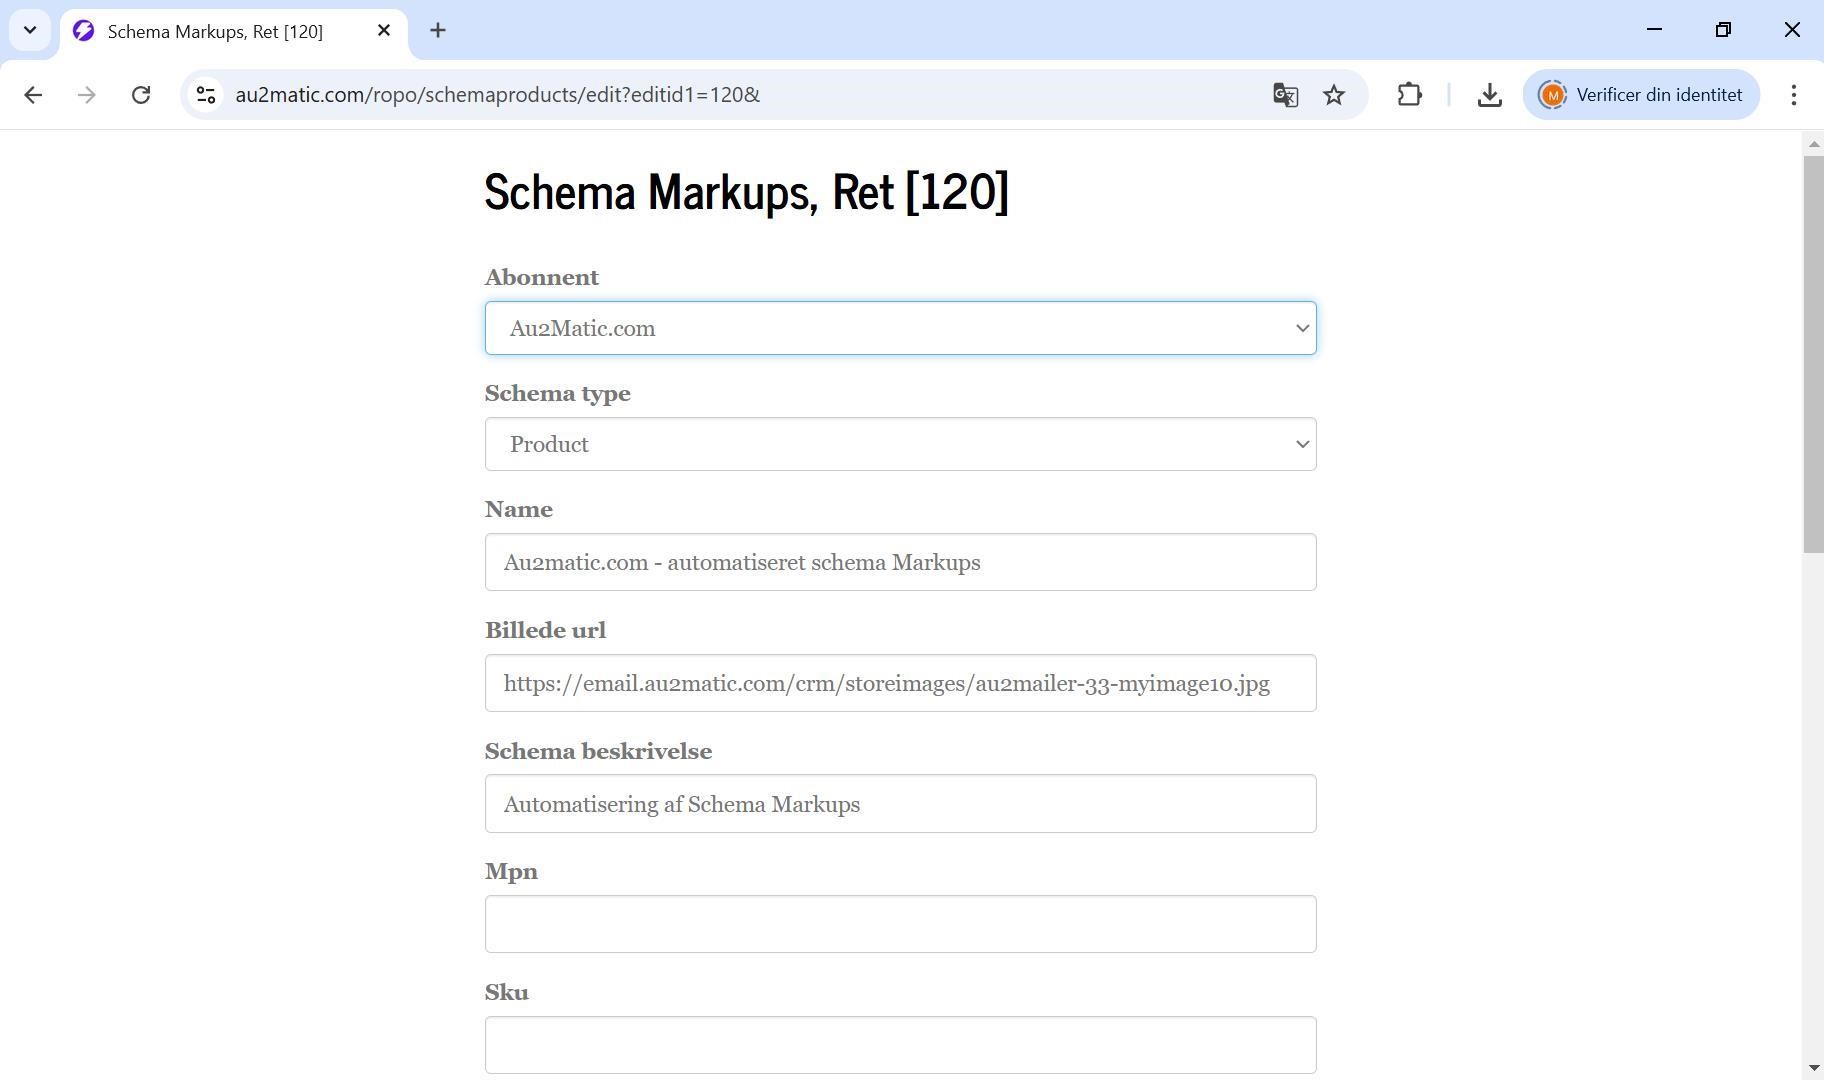Click into the Billede url field

coord(900,683)
